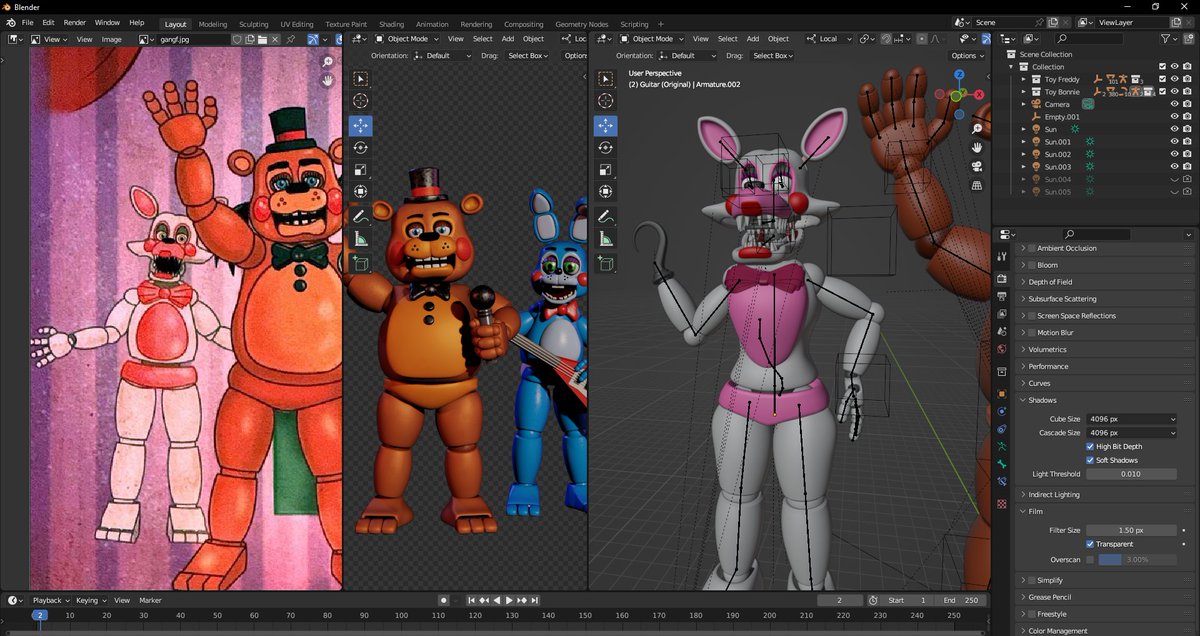Open the World properties tab
Viewport: 1200px width, 636px height.
pos(1002,349)
